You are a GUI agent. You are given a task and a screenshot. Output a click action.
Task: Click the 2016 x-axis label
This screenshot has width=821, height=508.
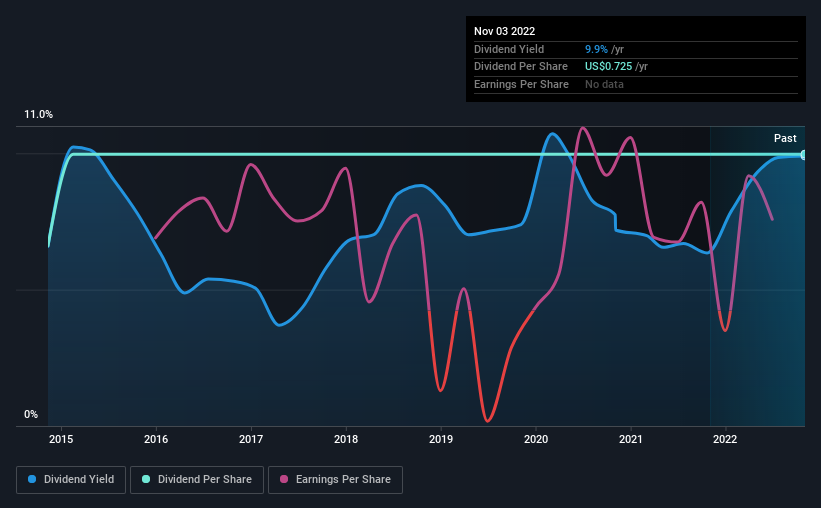tap(156, 439)
